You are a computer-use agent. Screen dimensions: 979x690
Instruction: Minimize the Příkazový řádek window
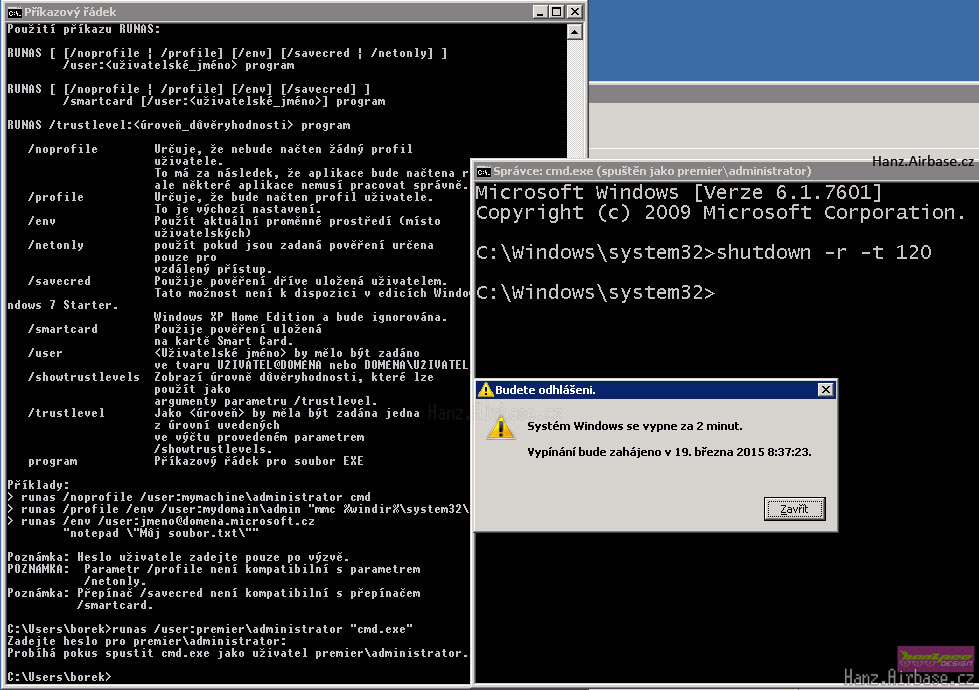pyautogui.click(x=540, y=11)
